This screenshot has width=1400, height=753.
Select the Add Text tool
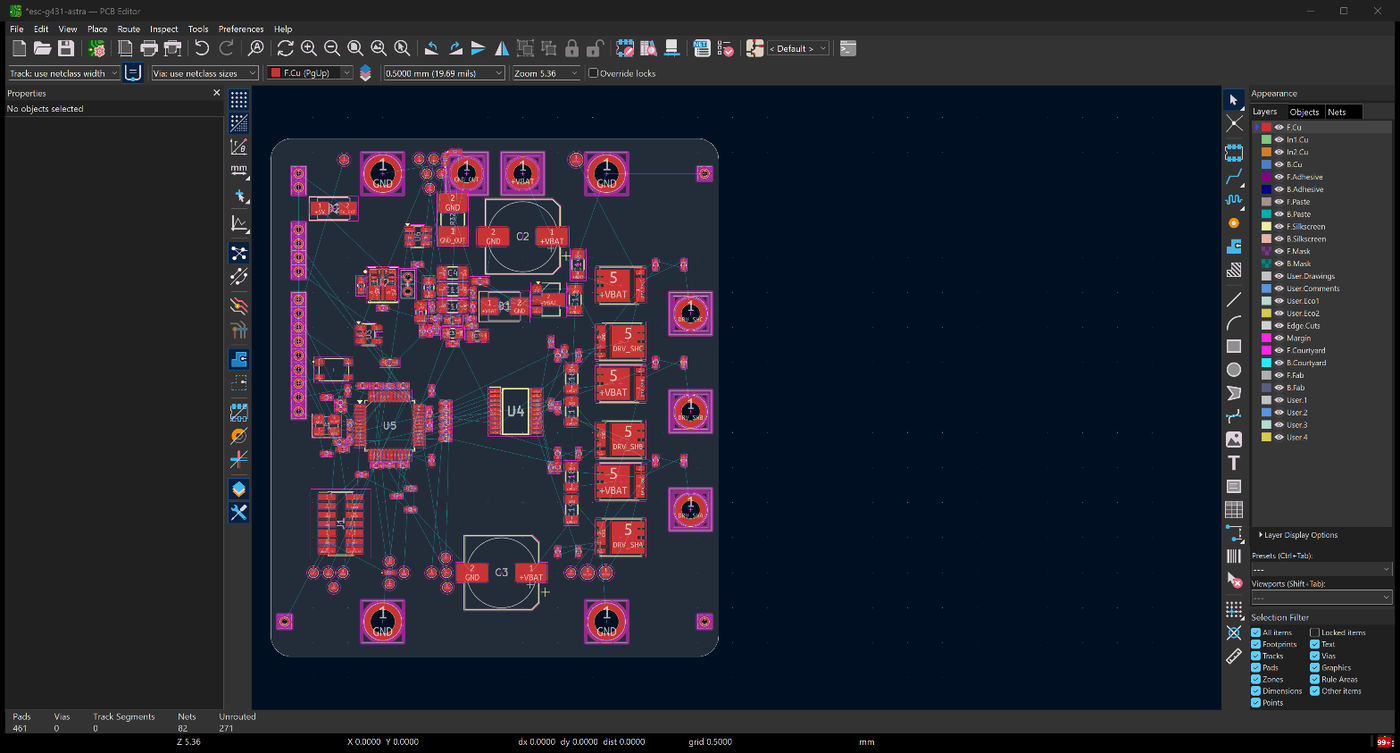coord(1234,463)
